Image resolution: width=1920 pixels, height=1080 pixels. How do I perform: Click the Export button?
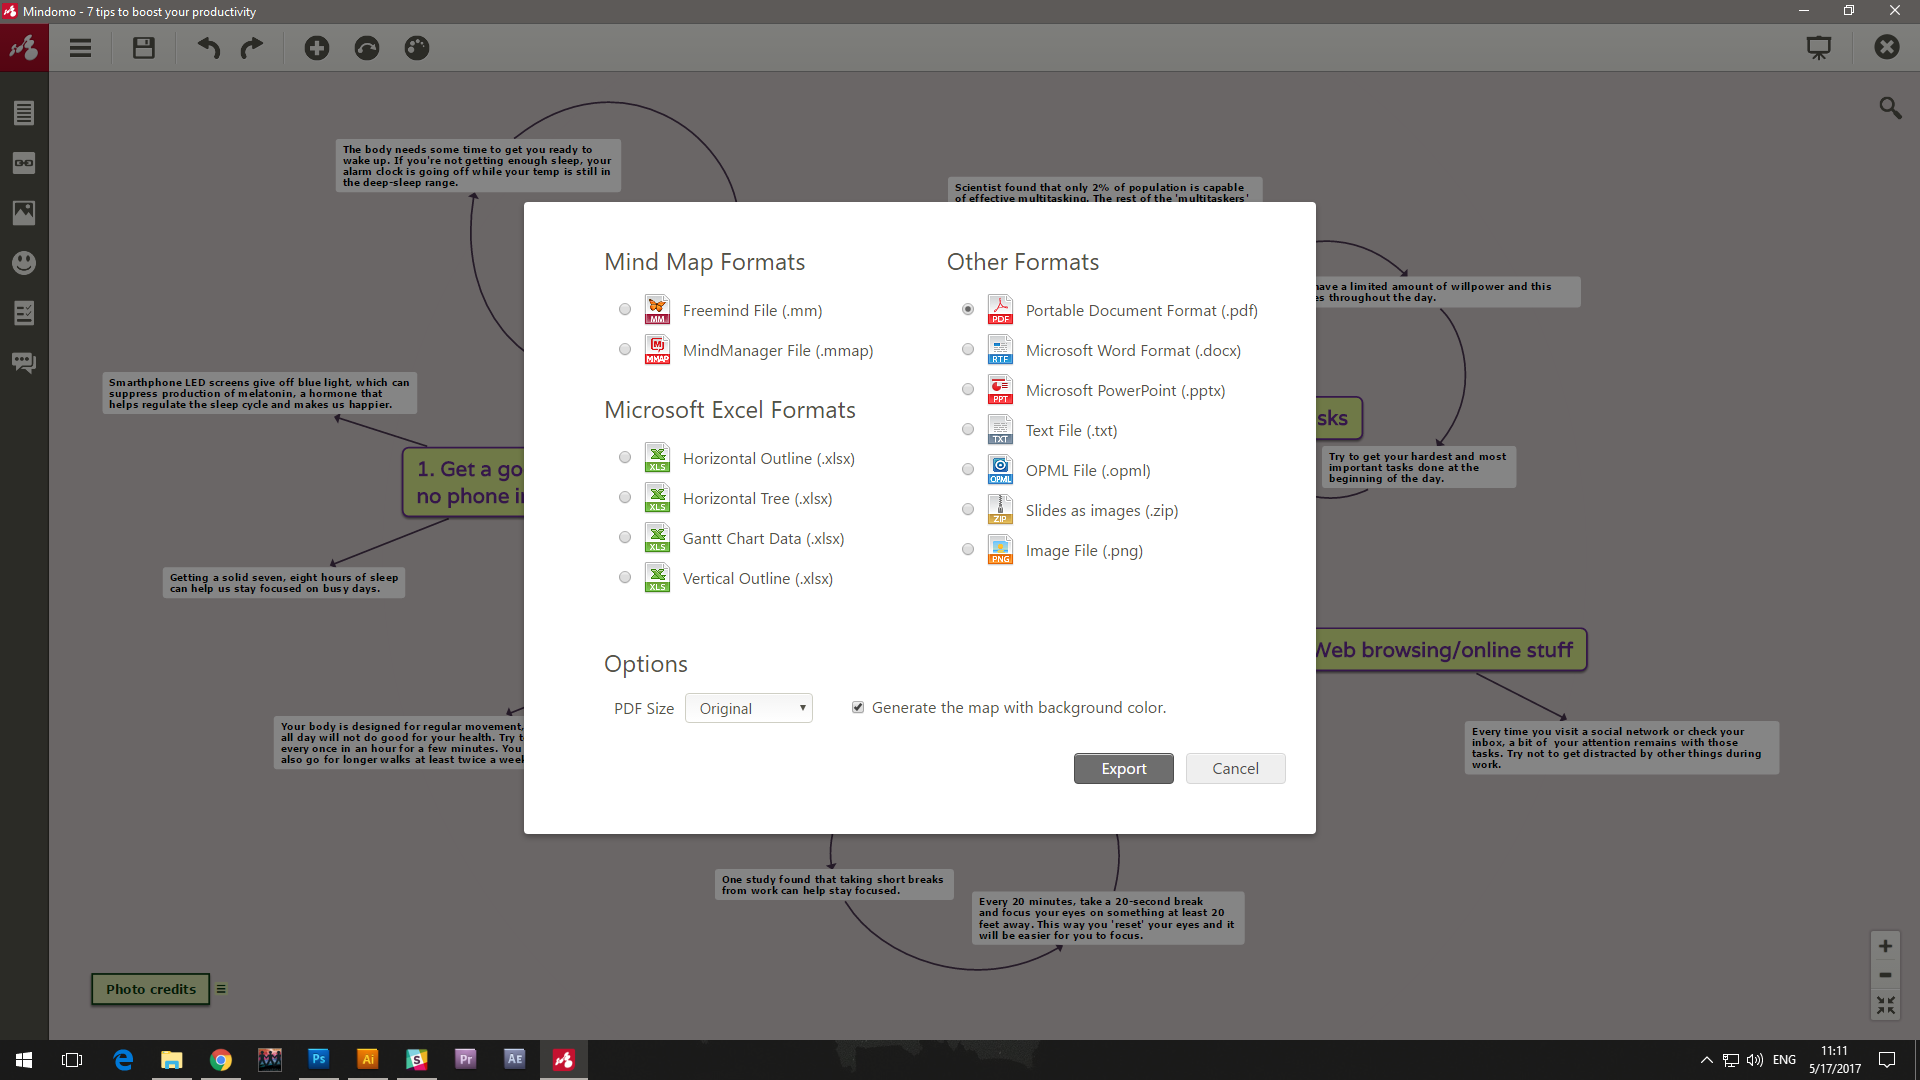pyautogui.click(x=1124, y=768)
